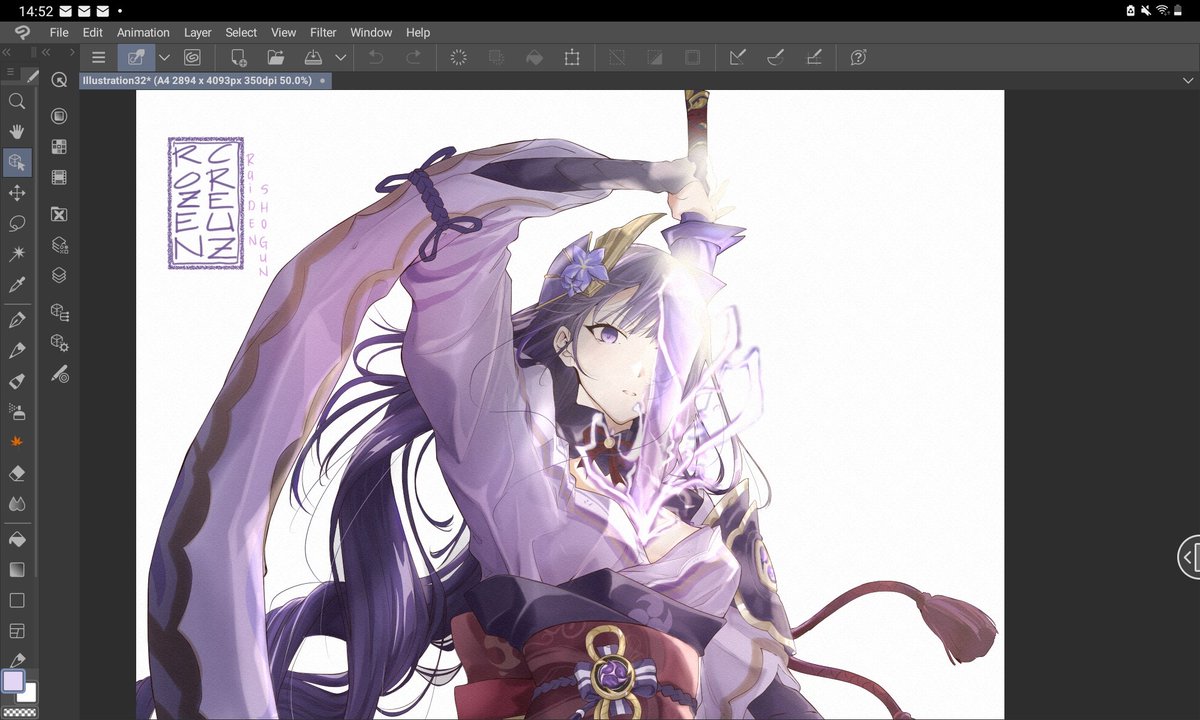The image size is (1200, 720).
Task: Undo the last action
Action: point(376,57)
